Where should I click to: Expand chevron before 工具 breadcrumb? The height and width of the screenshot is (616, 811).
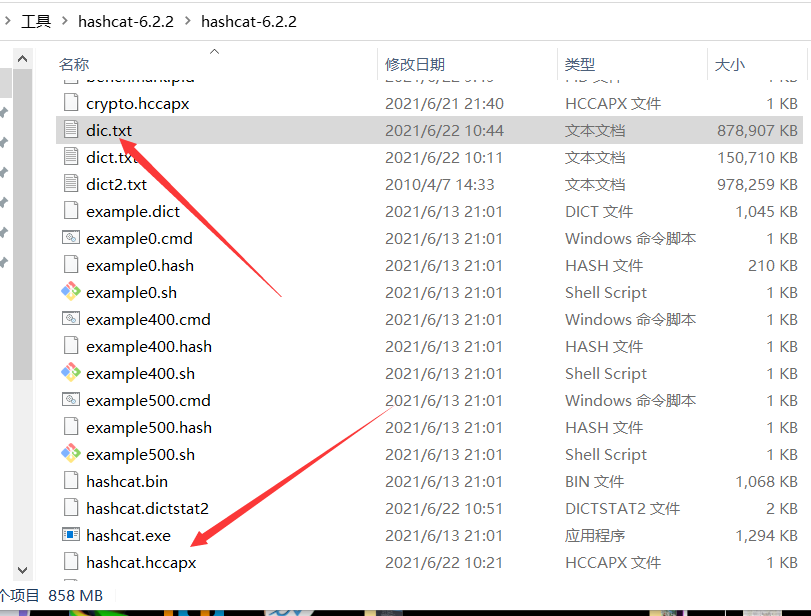coord(7,21)
